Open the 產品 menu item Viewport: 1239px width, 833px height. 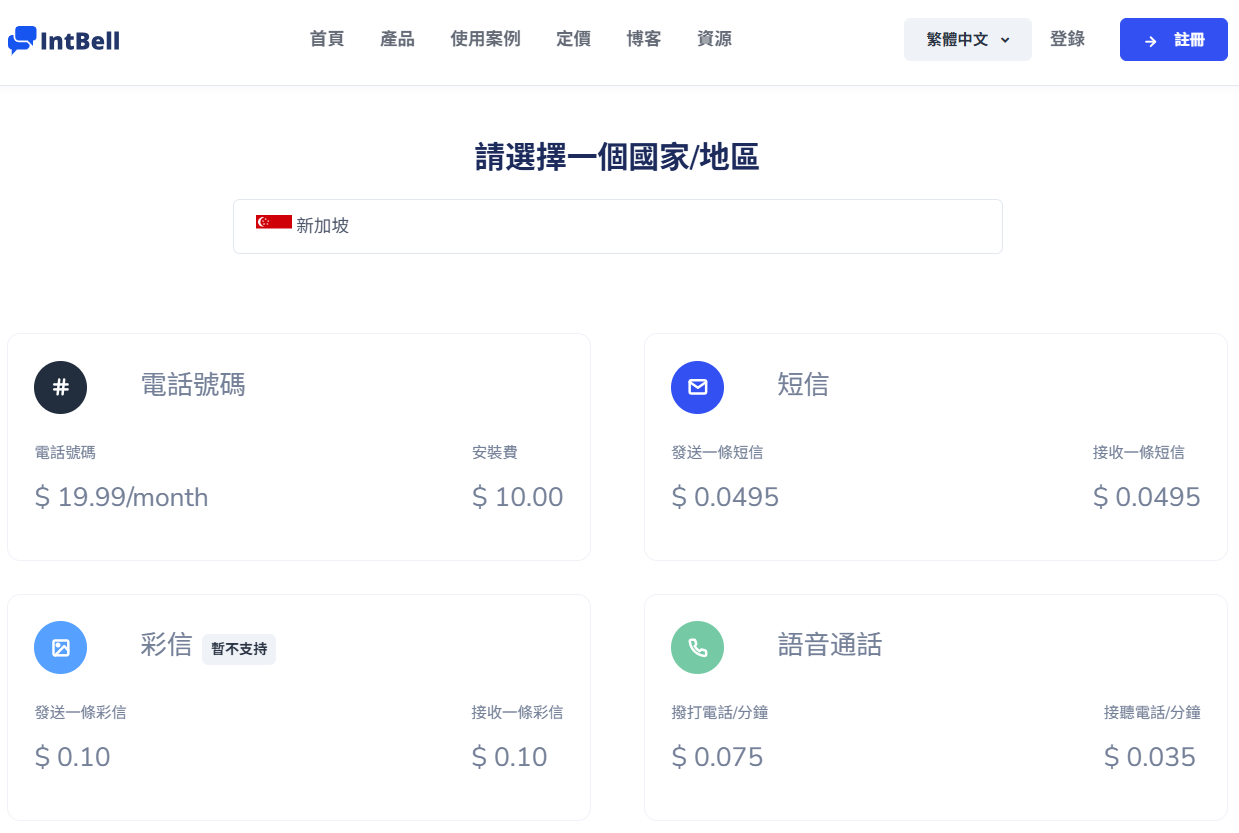[397, 39]
